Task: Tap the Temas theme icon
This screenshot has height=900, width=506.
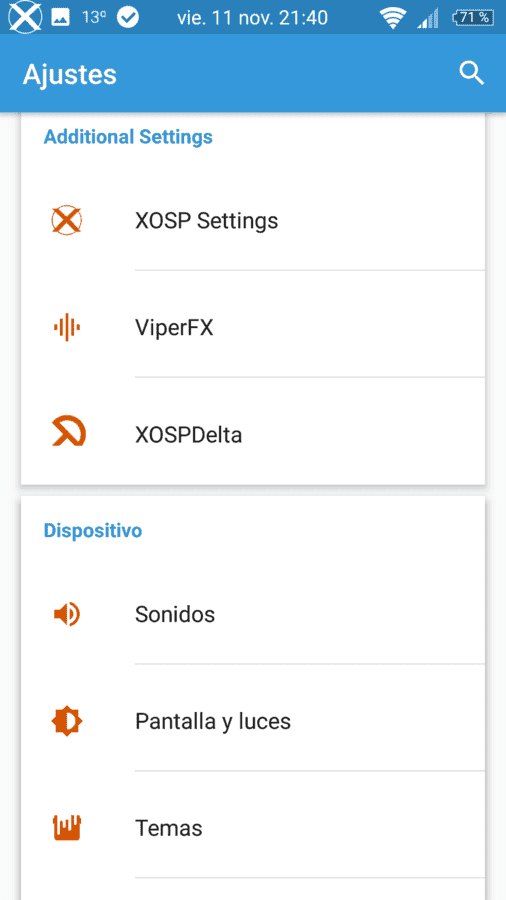Action: click(x=67, y=828)
